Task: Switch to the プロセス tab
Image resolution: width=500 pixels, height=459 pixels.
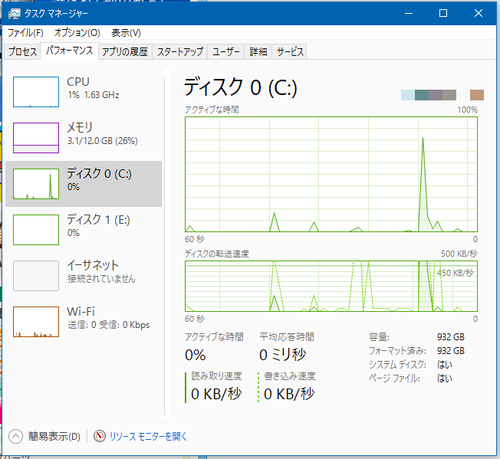Action: pos(22,52)
